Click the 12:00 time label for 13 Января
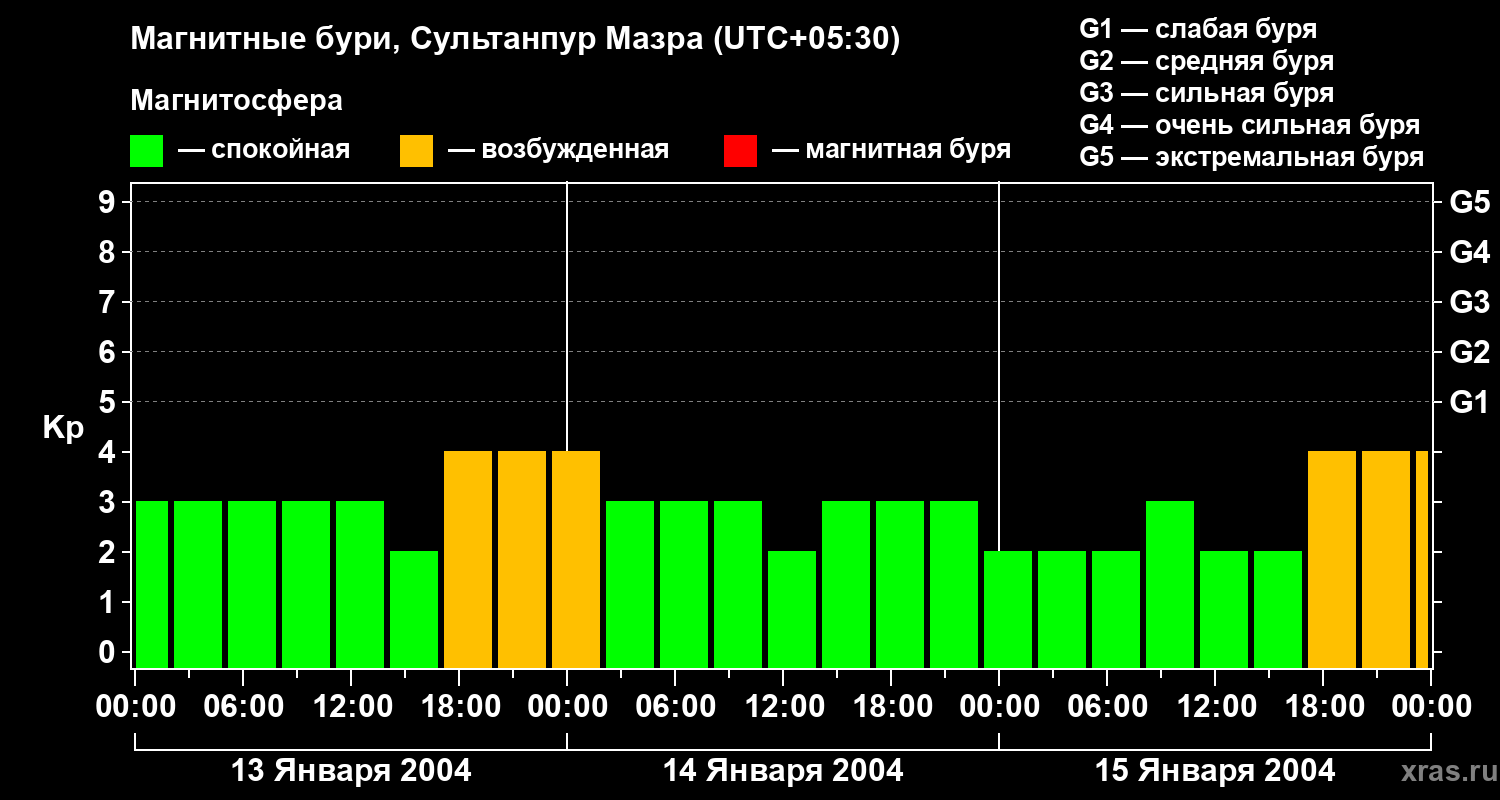This screenshot has height=800, width=1500. pyautogui.click(x=351, y=706)
